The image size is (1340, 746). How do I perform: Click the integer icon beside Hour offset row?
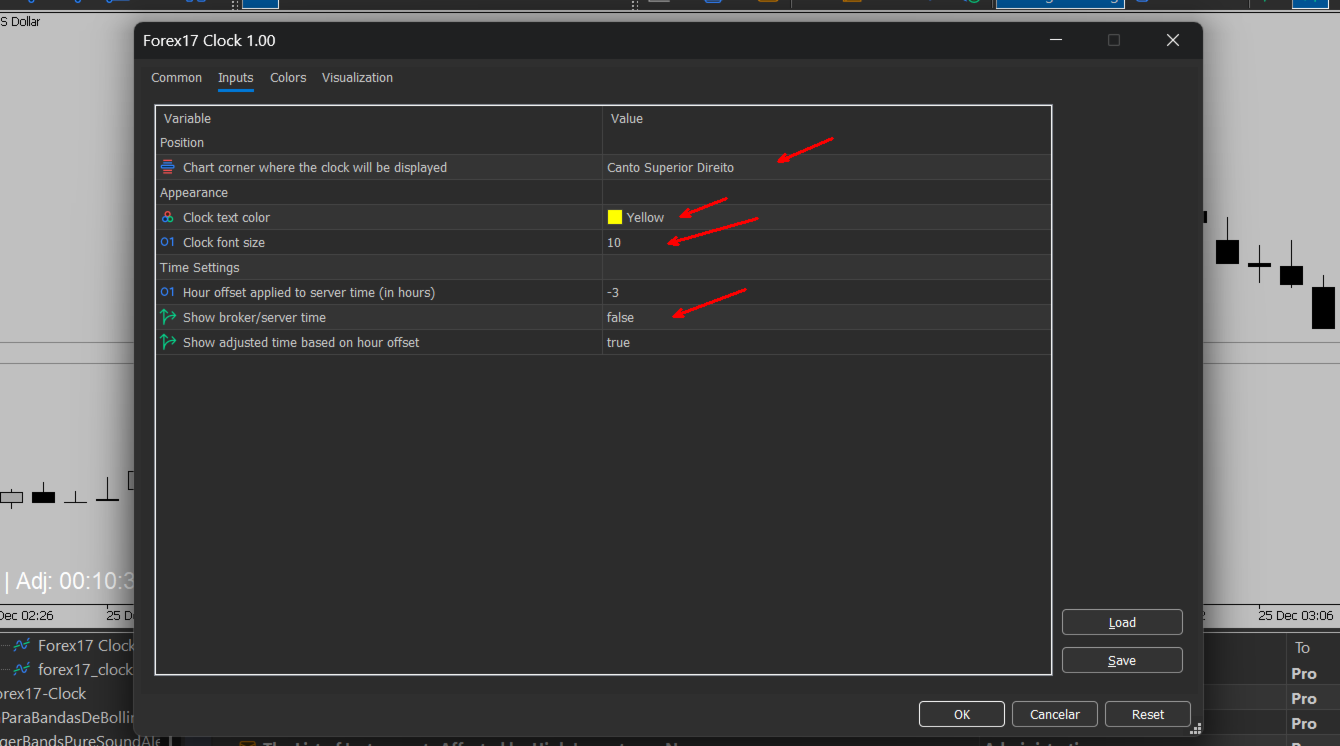pyautogui.click(x=167, y=292)
